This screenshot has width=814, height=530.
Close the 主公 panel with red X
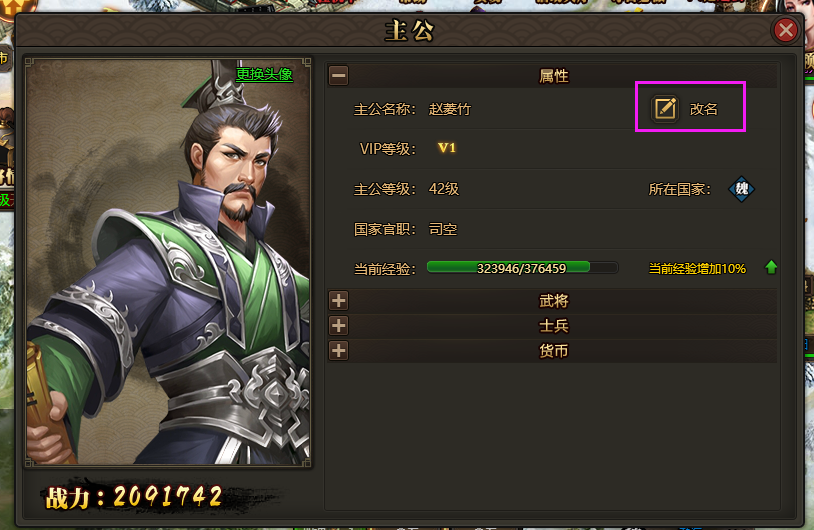point(785,30)
